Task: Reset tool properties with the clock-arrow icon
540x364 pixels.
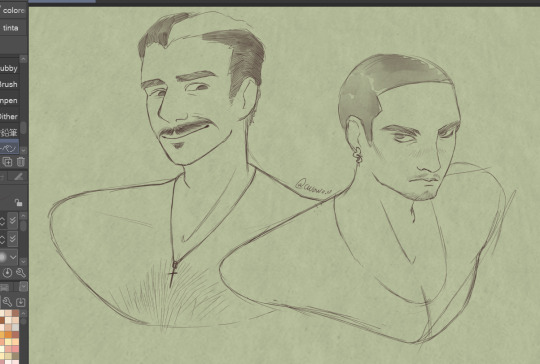Action: click(7, 273)
